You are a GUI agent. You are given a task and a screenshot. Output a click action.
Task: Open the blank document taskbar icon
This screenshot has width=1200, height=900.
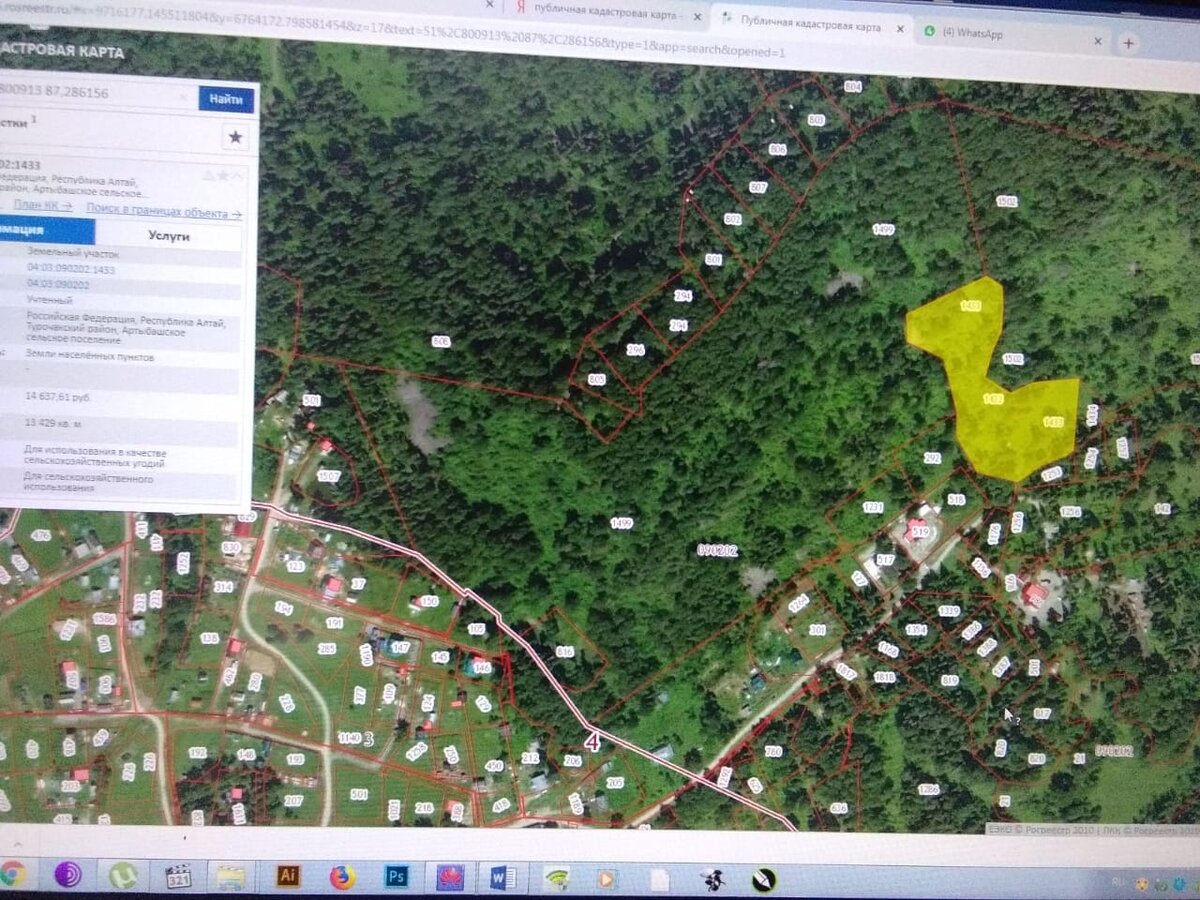(x=660, y=880)
